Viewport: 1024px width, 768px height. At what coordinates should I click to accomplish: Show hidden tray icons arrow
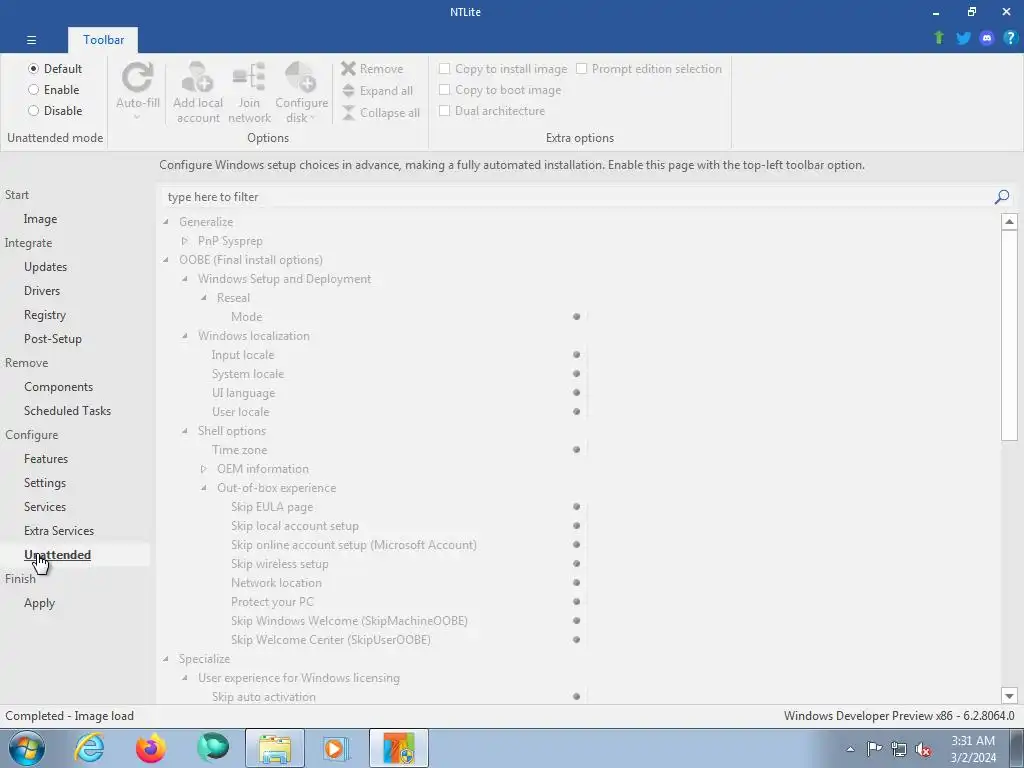(x=850, y=749)
